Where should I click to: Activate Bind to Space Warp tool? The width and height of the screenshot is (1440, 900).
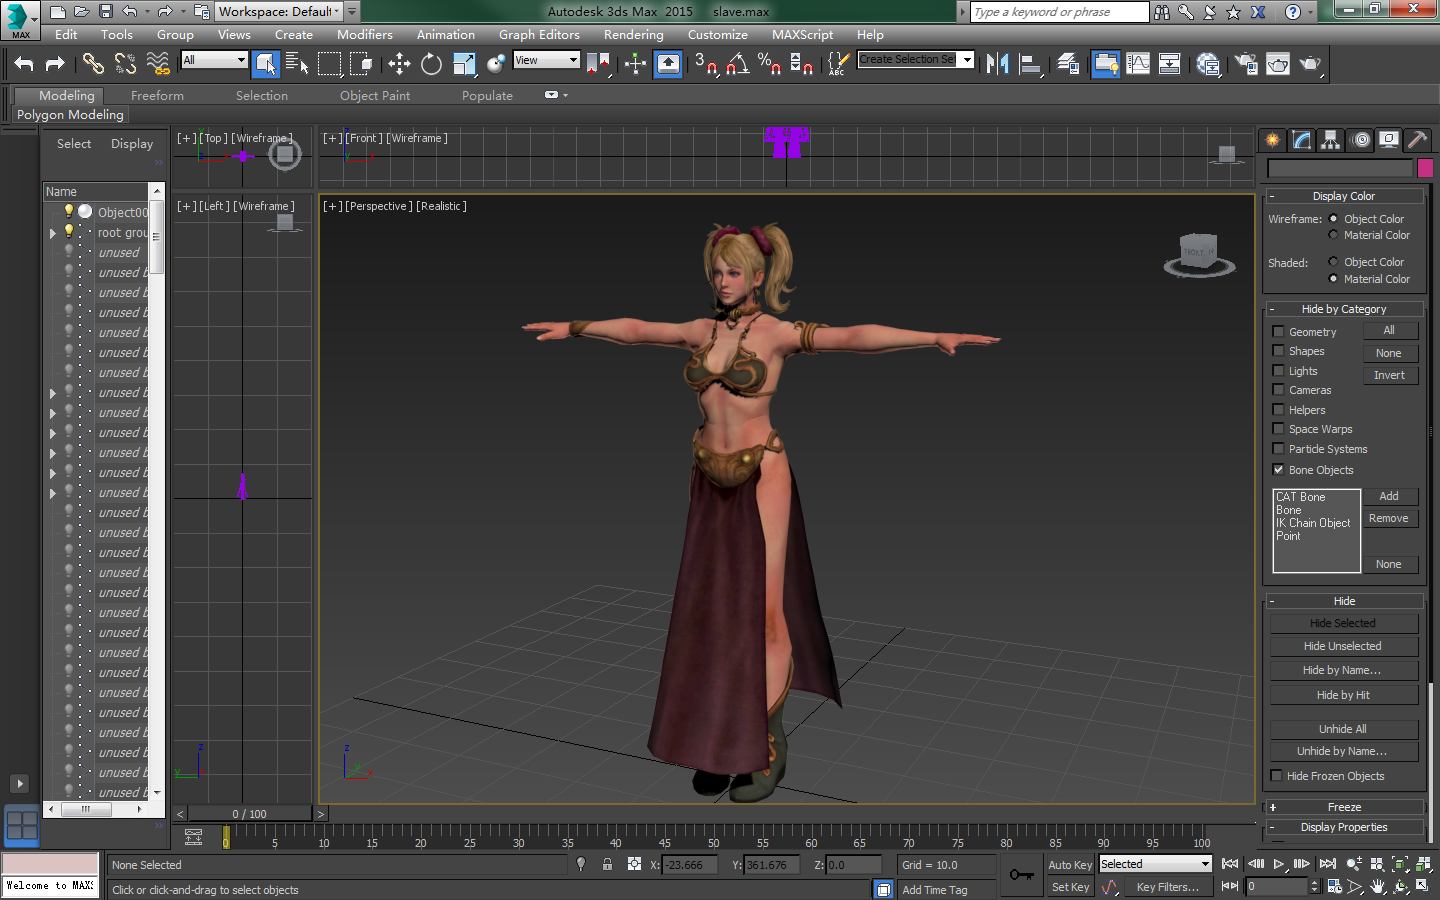coord(158,64)
